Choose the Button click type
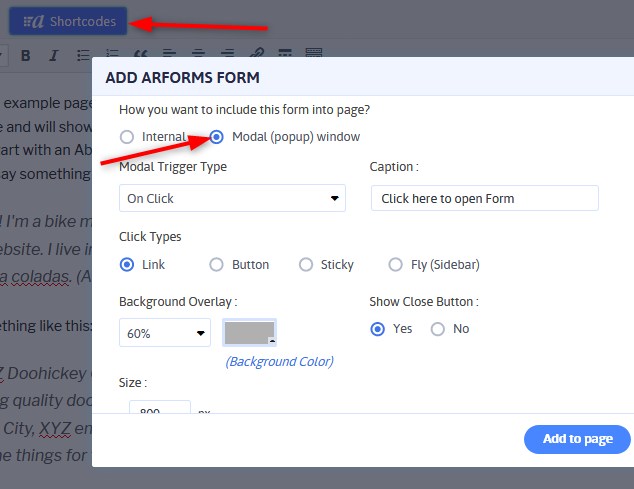 (216, 265)
